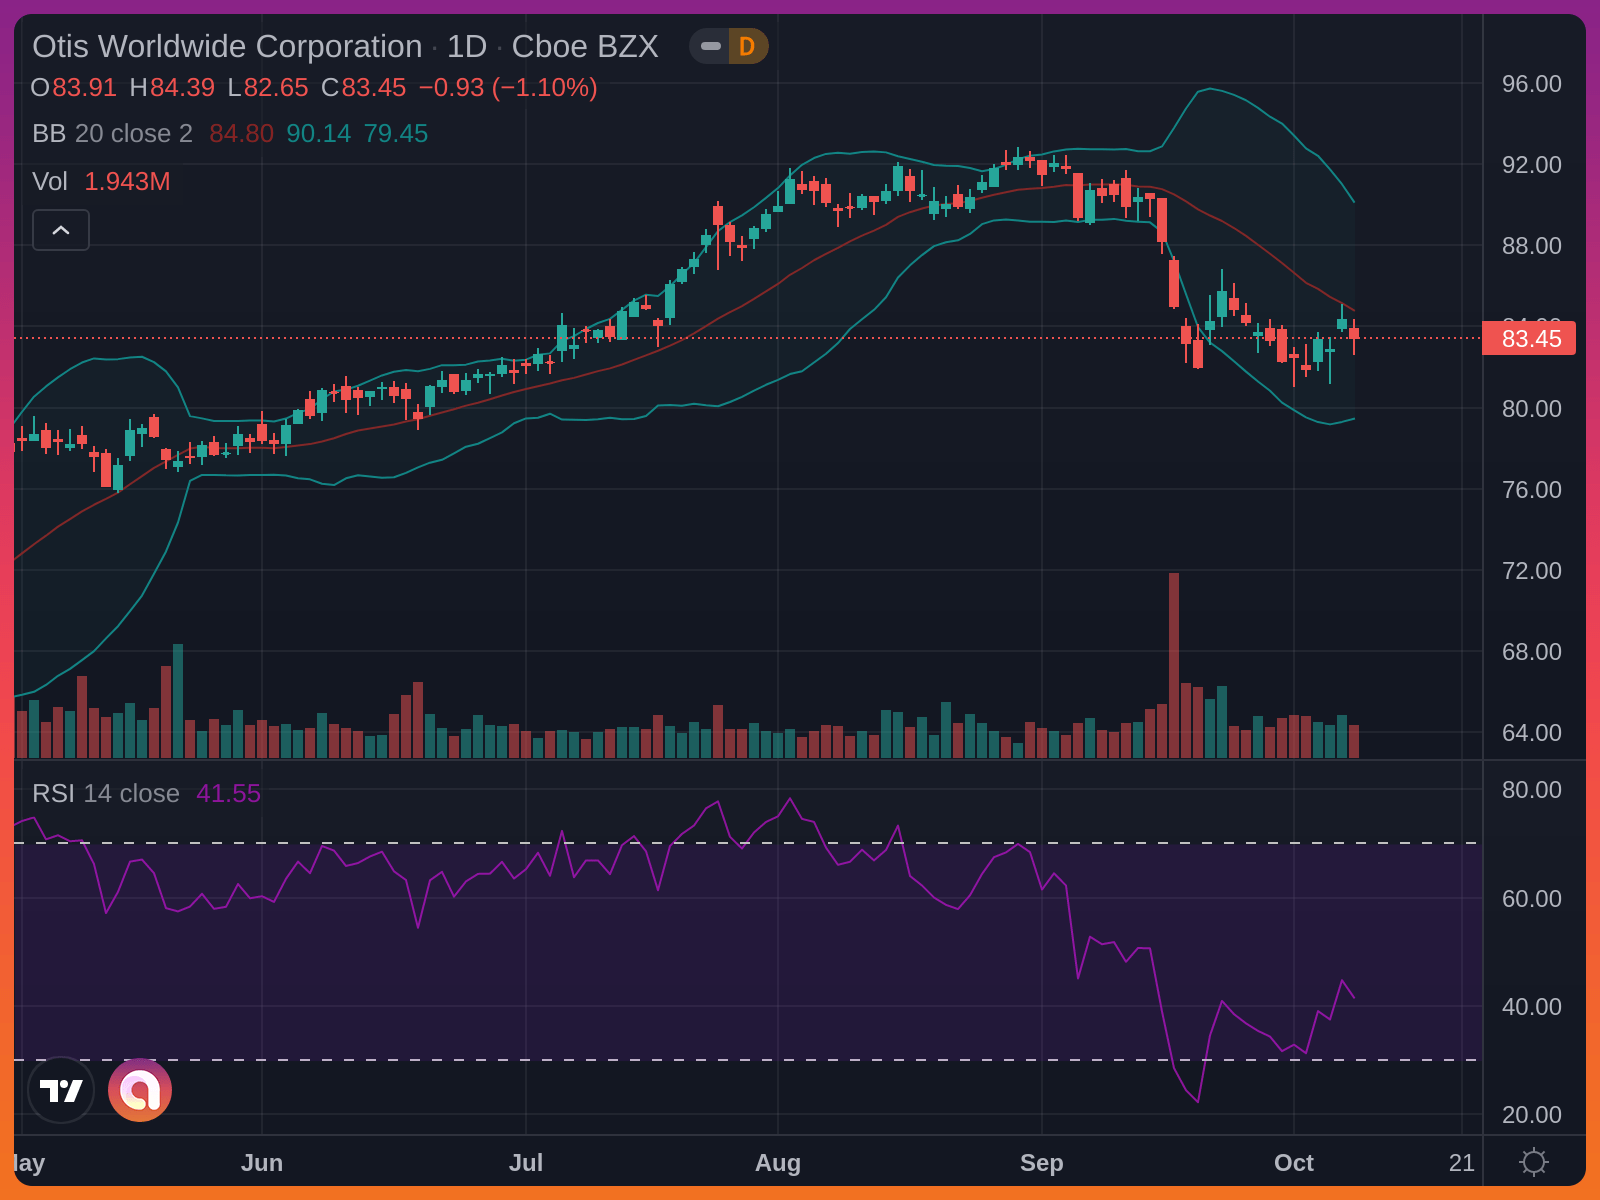Open the pink circular brand logo
Screen dimensions: 1600x1200
pyautogui.click(x=140, y=1090)
